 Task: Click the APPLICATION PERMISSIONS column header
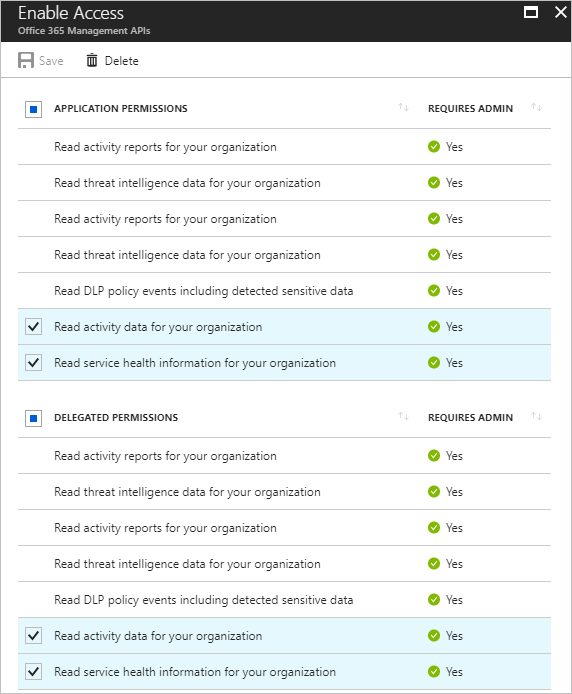pyautogui.click(x=121, y=108)
